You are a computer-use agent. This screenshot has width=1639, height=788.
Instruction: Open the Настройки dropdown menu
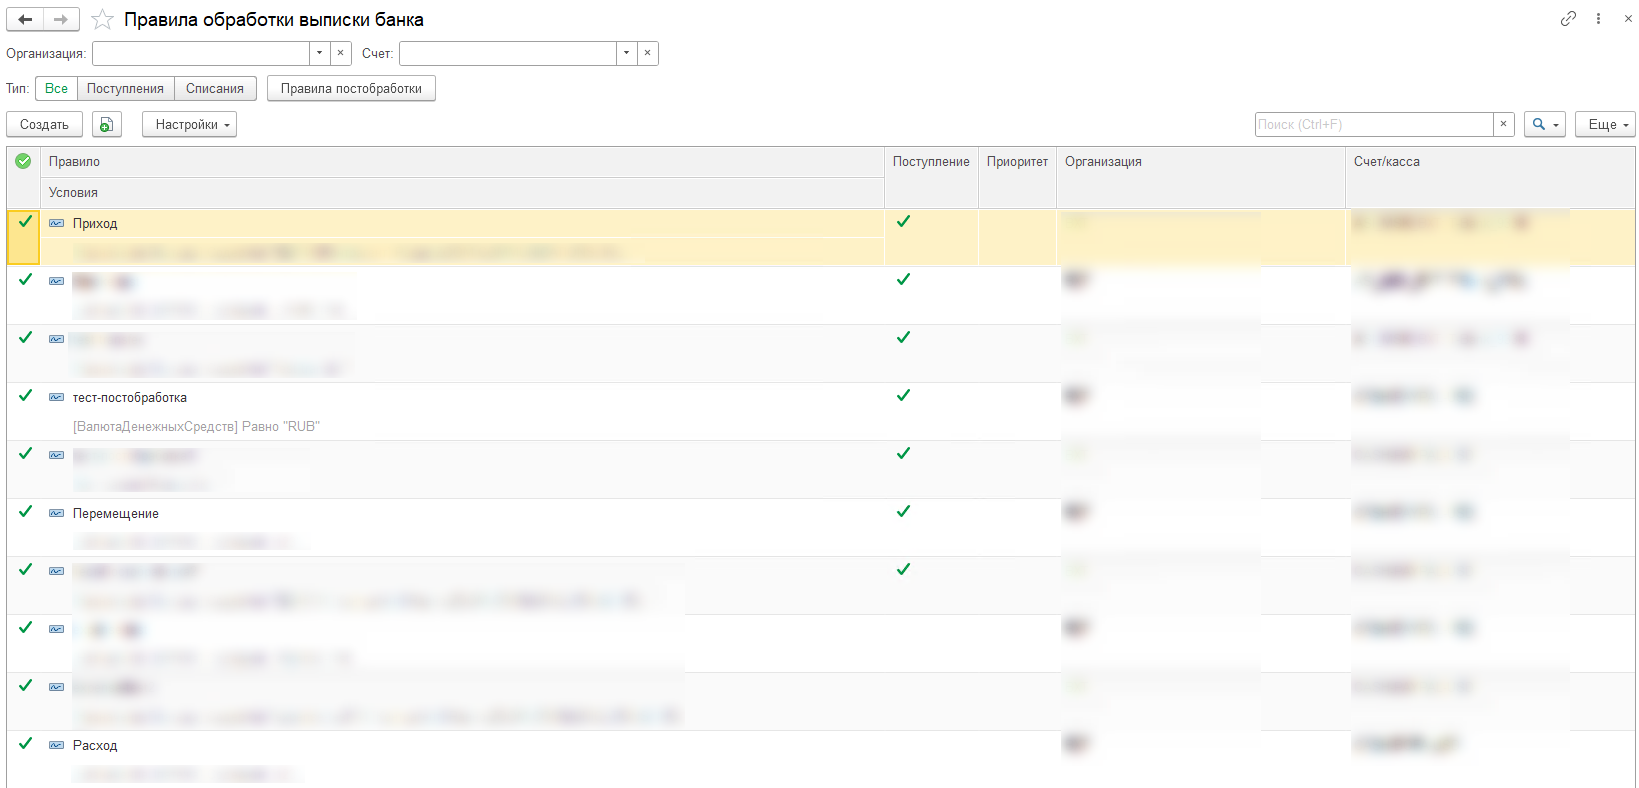pyautogui.click(x=189, y=125)
